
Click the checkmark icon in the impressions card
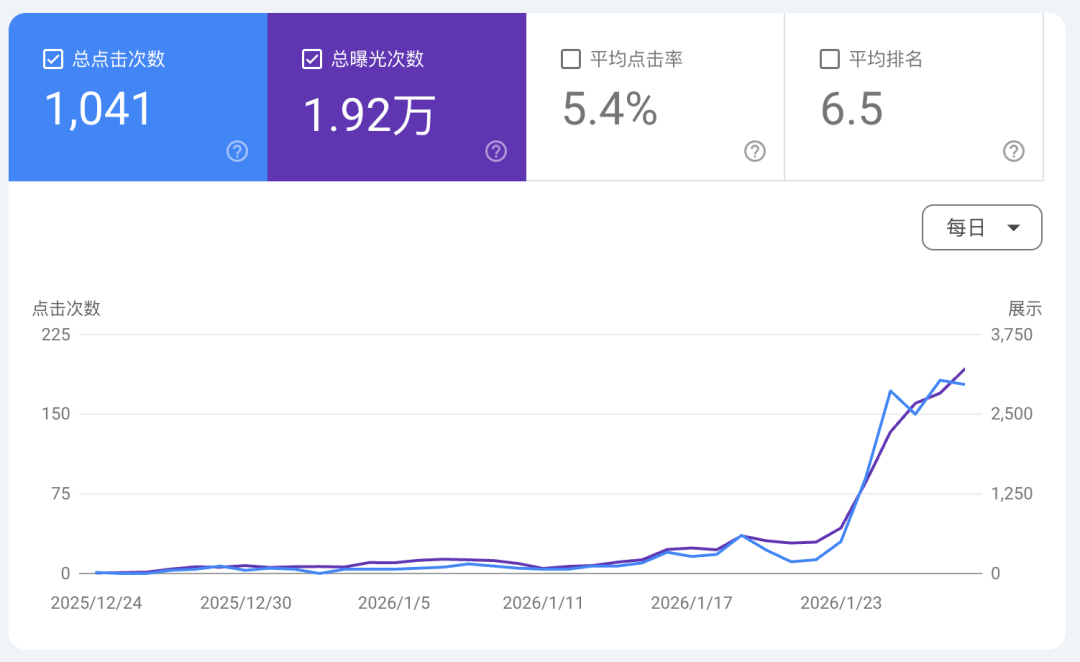click(x=311, y=58)
